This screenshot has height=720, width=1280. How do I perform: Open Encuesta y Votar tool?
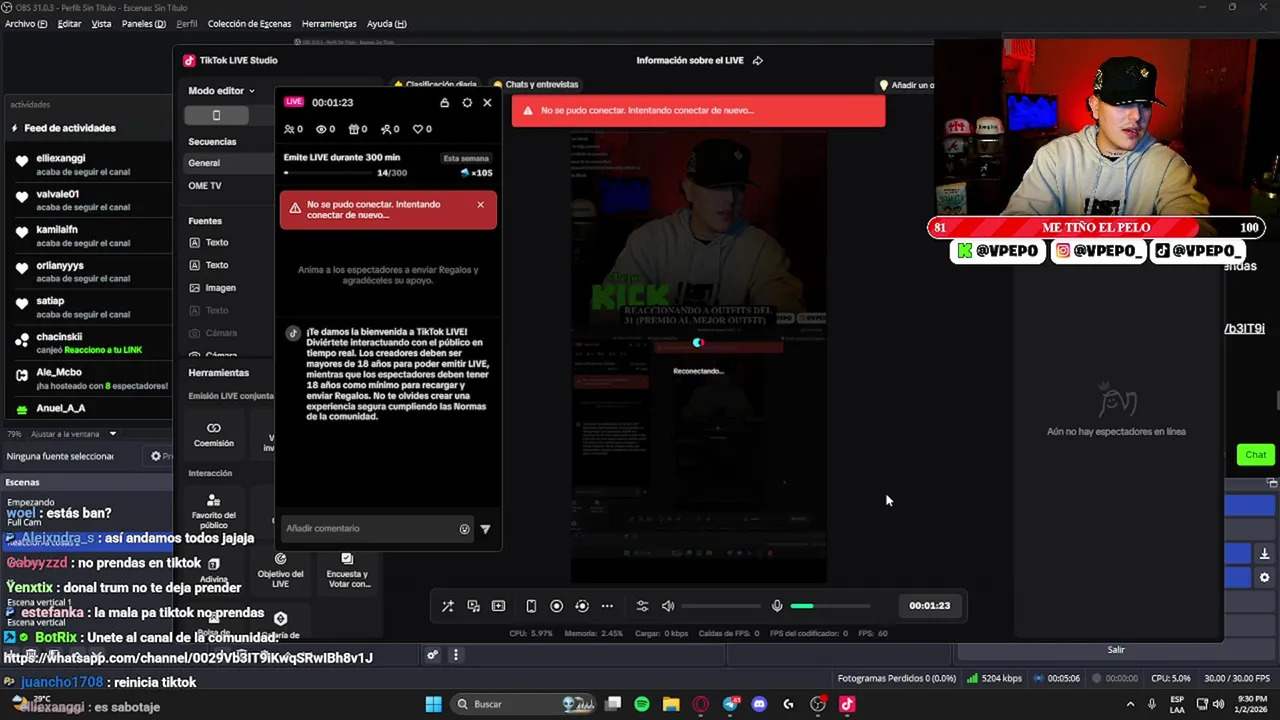tap(347, 571)
